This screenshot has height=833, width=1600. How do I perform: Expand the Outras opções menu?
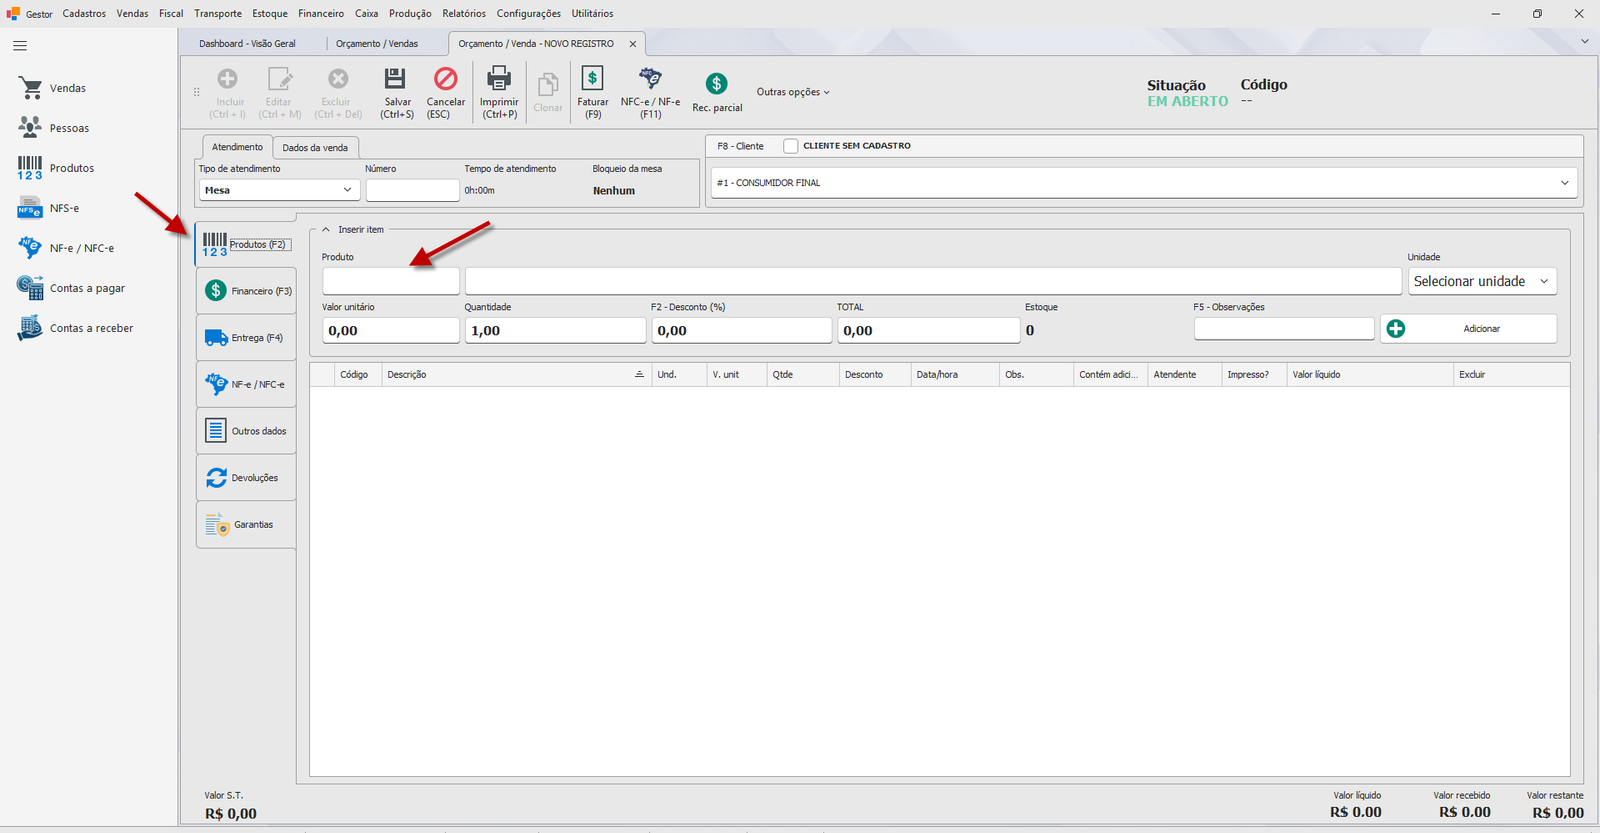[793, 92]
